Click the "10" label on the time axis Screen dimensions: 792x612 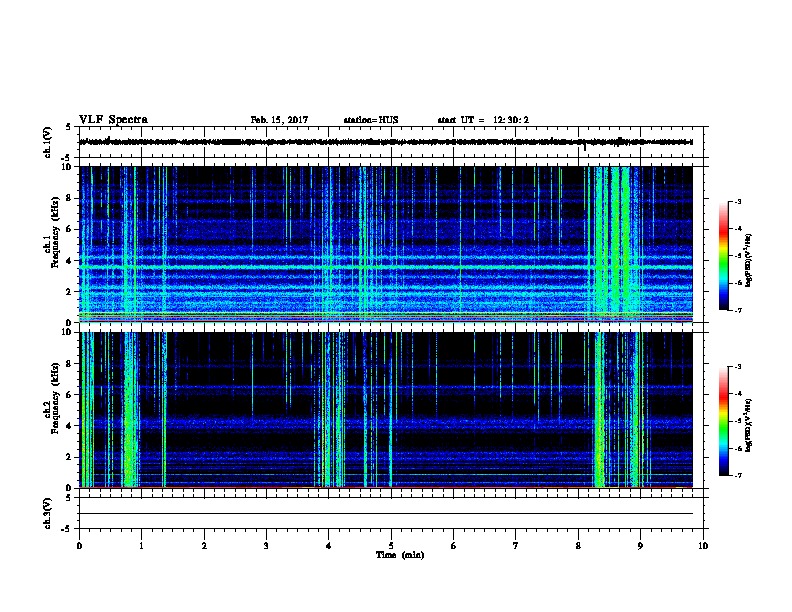703,546
